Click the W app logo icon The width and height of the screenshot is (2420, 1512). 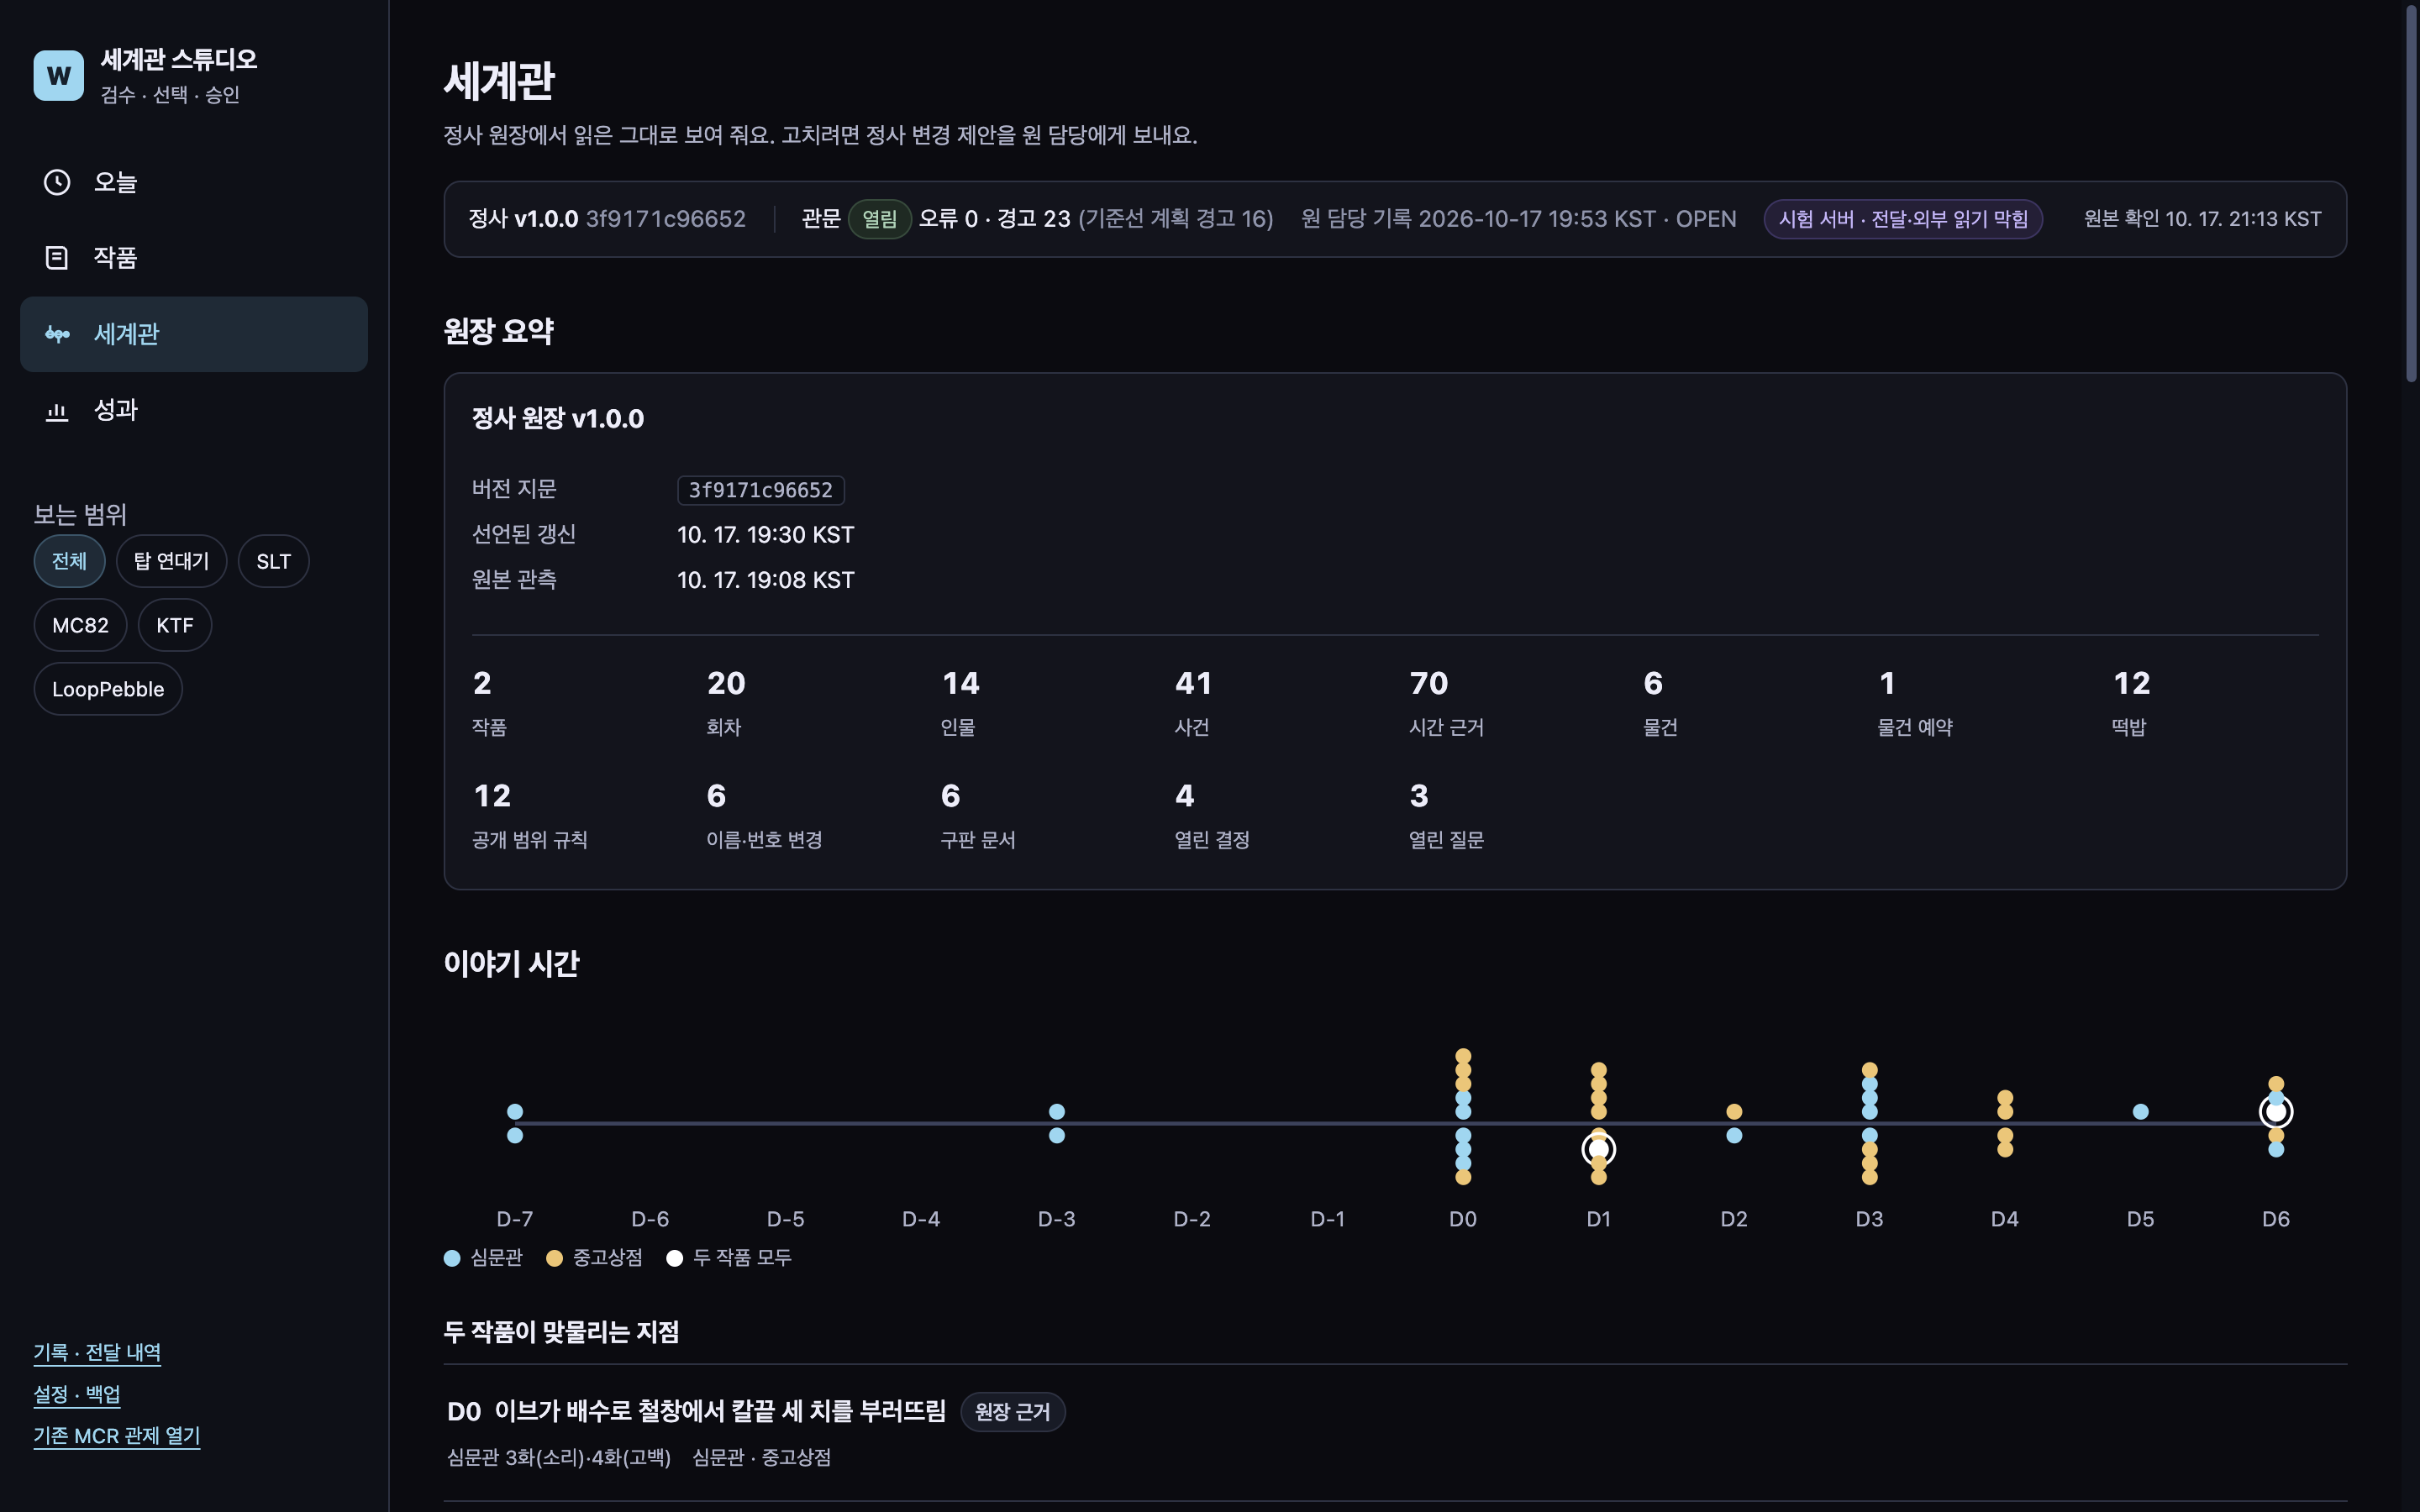58,76
